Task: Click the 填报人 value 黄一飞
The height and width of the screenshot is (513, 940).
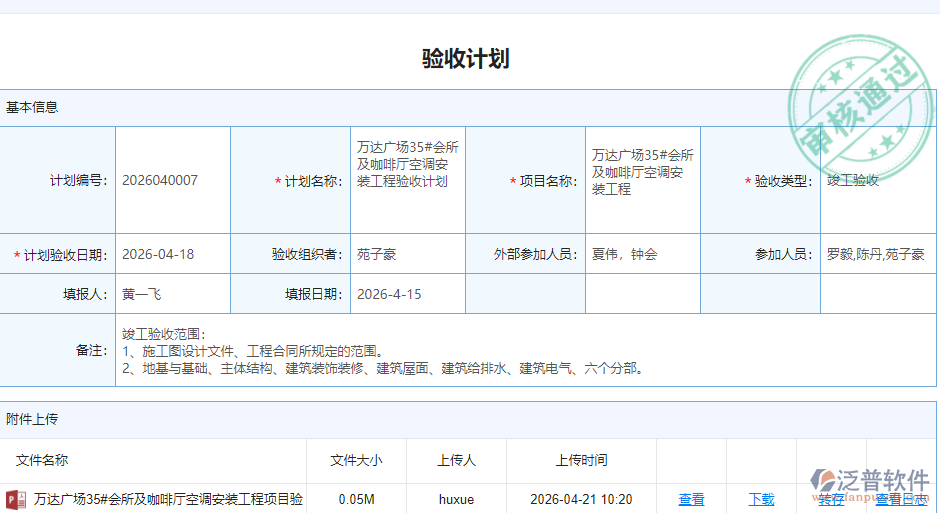Action: point(141,294)
